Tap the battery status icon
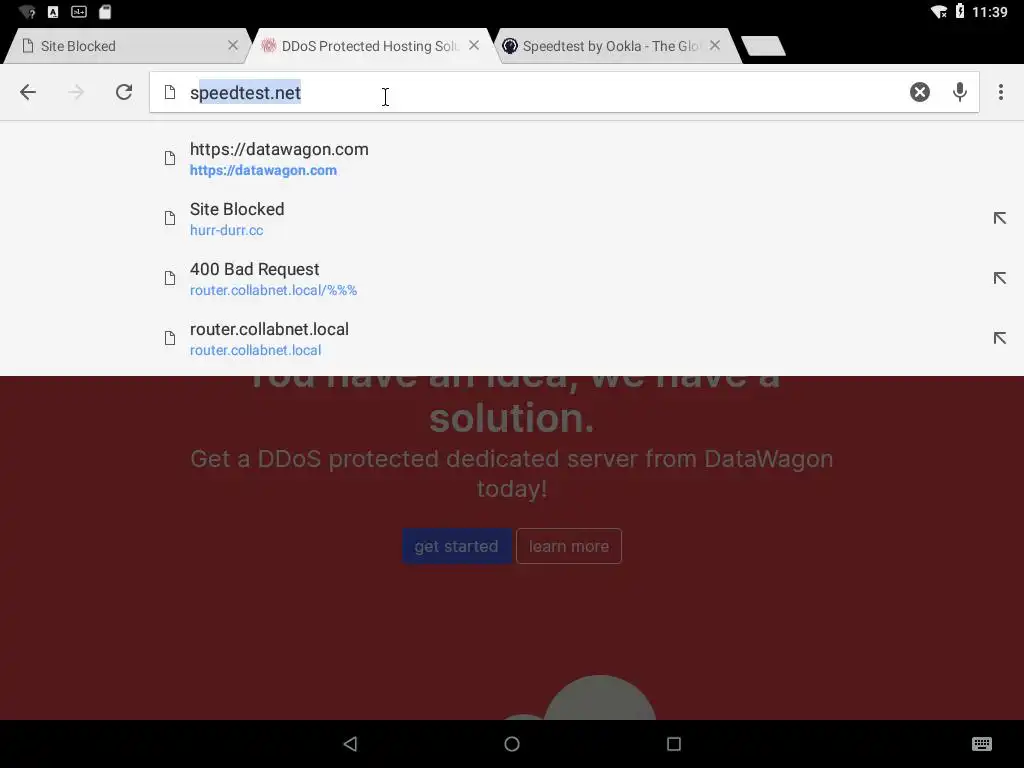The width and height of the screenshot is (1024, 768). coord(960,11)
